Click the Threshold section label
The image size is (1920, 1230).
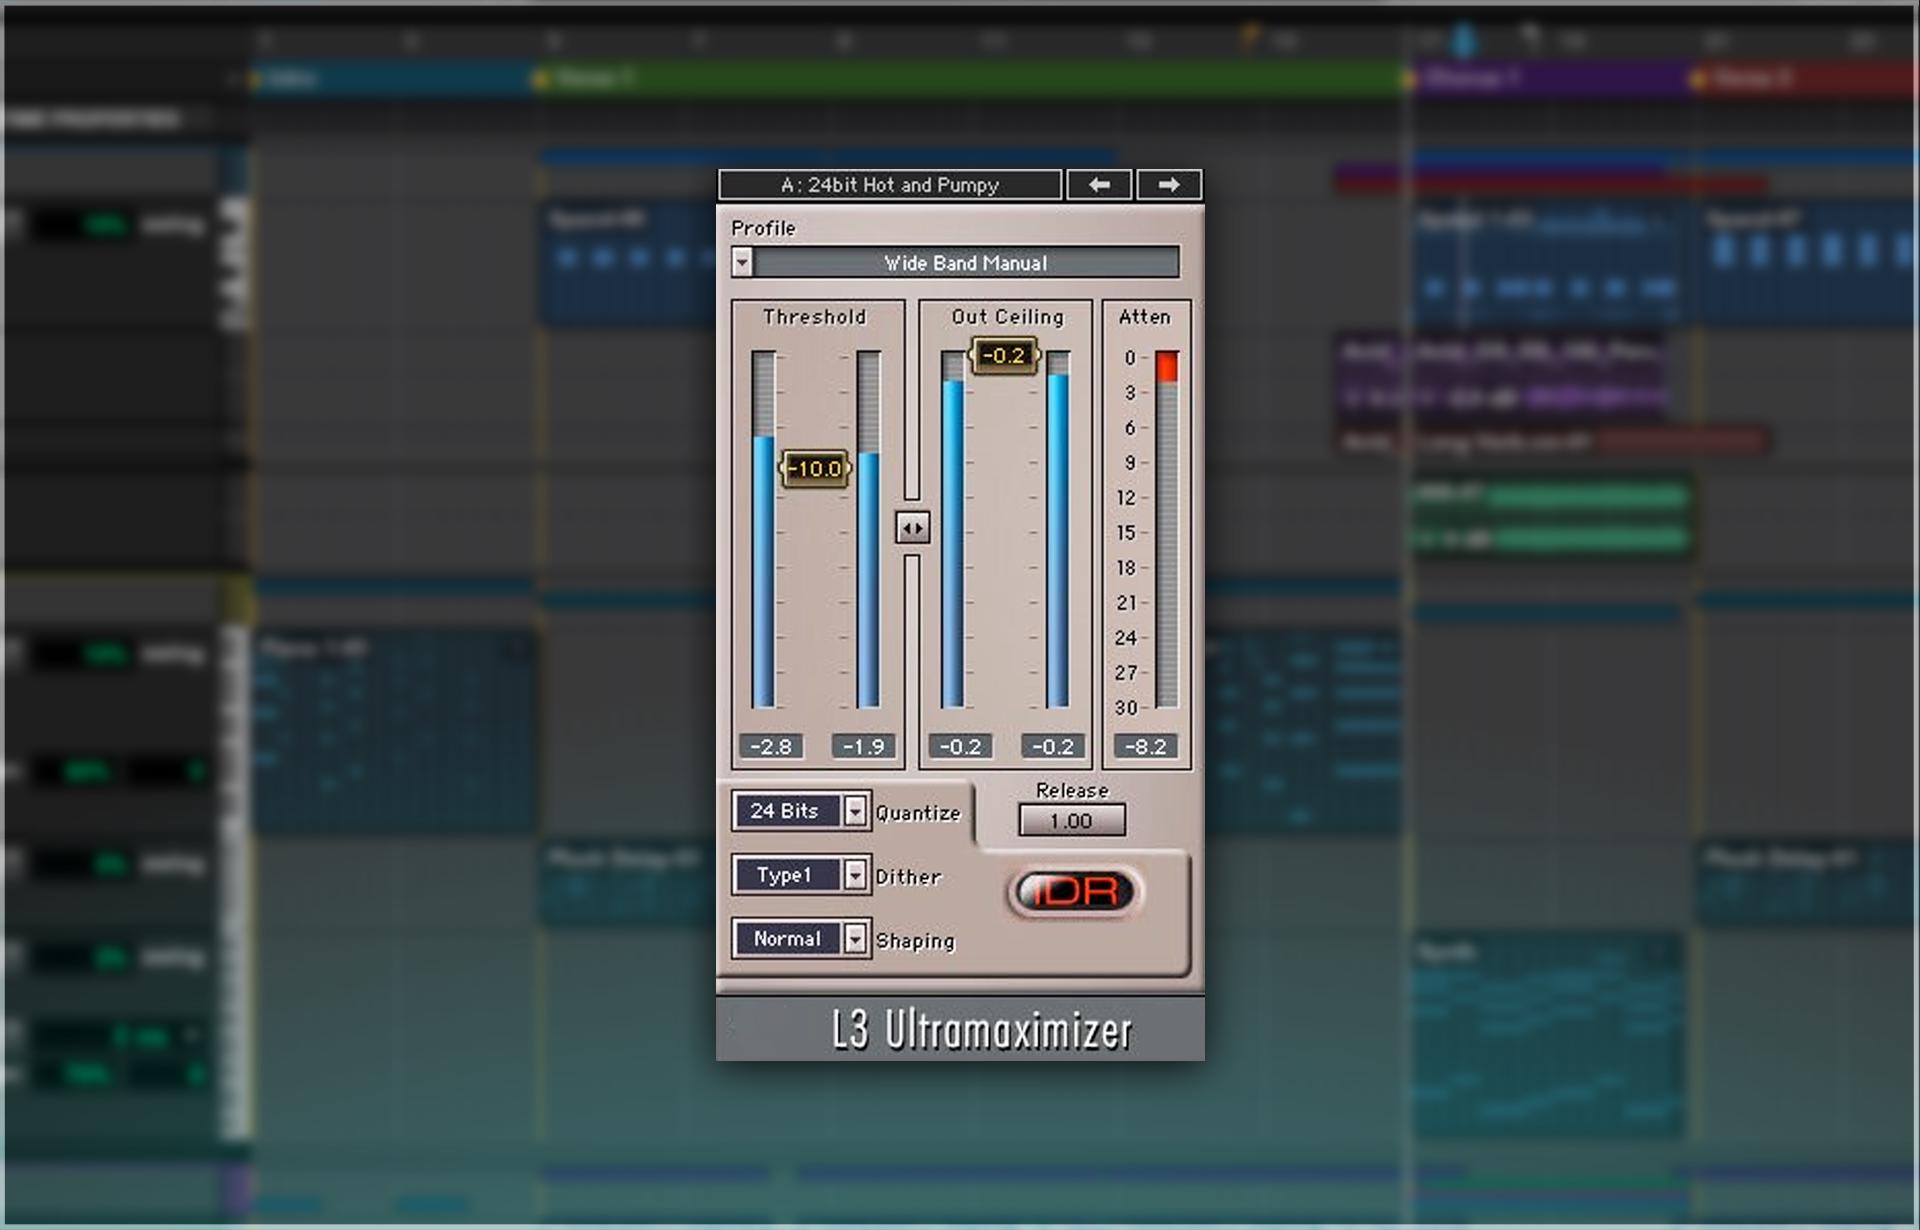(815, 317)
